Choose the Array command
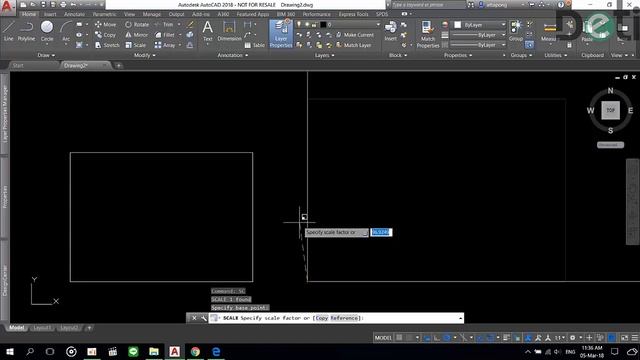The width and height of the screenshot is (640, 360). coord(165,45)
